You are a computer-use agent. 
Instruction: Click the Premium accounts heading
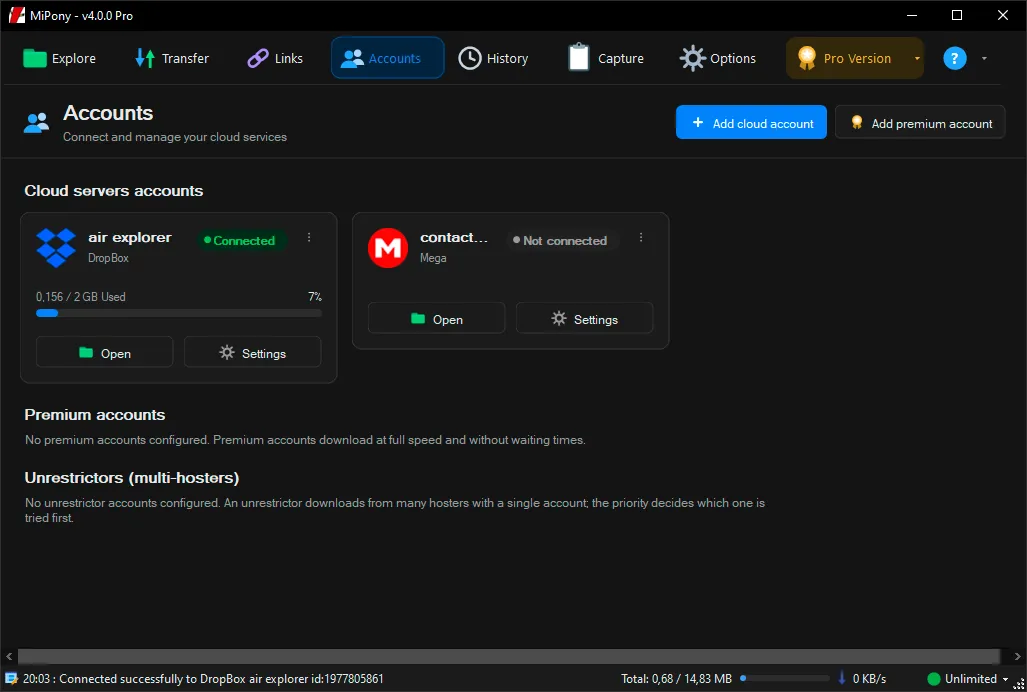click(94, 414)
